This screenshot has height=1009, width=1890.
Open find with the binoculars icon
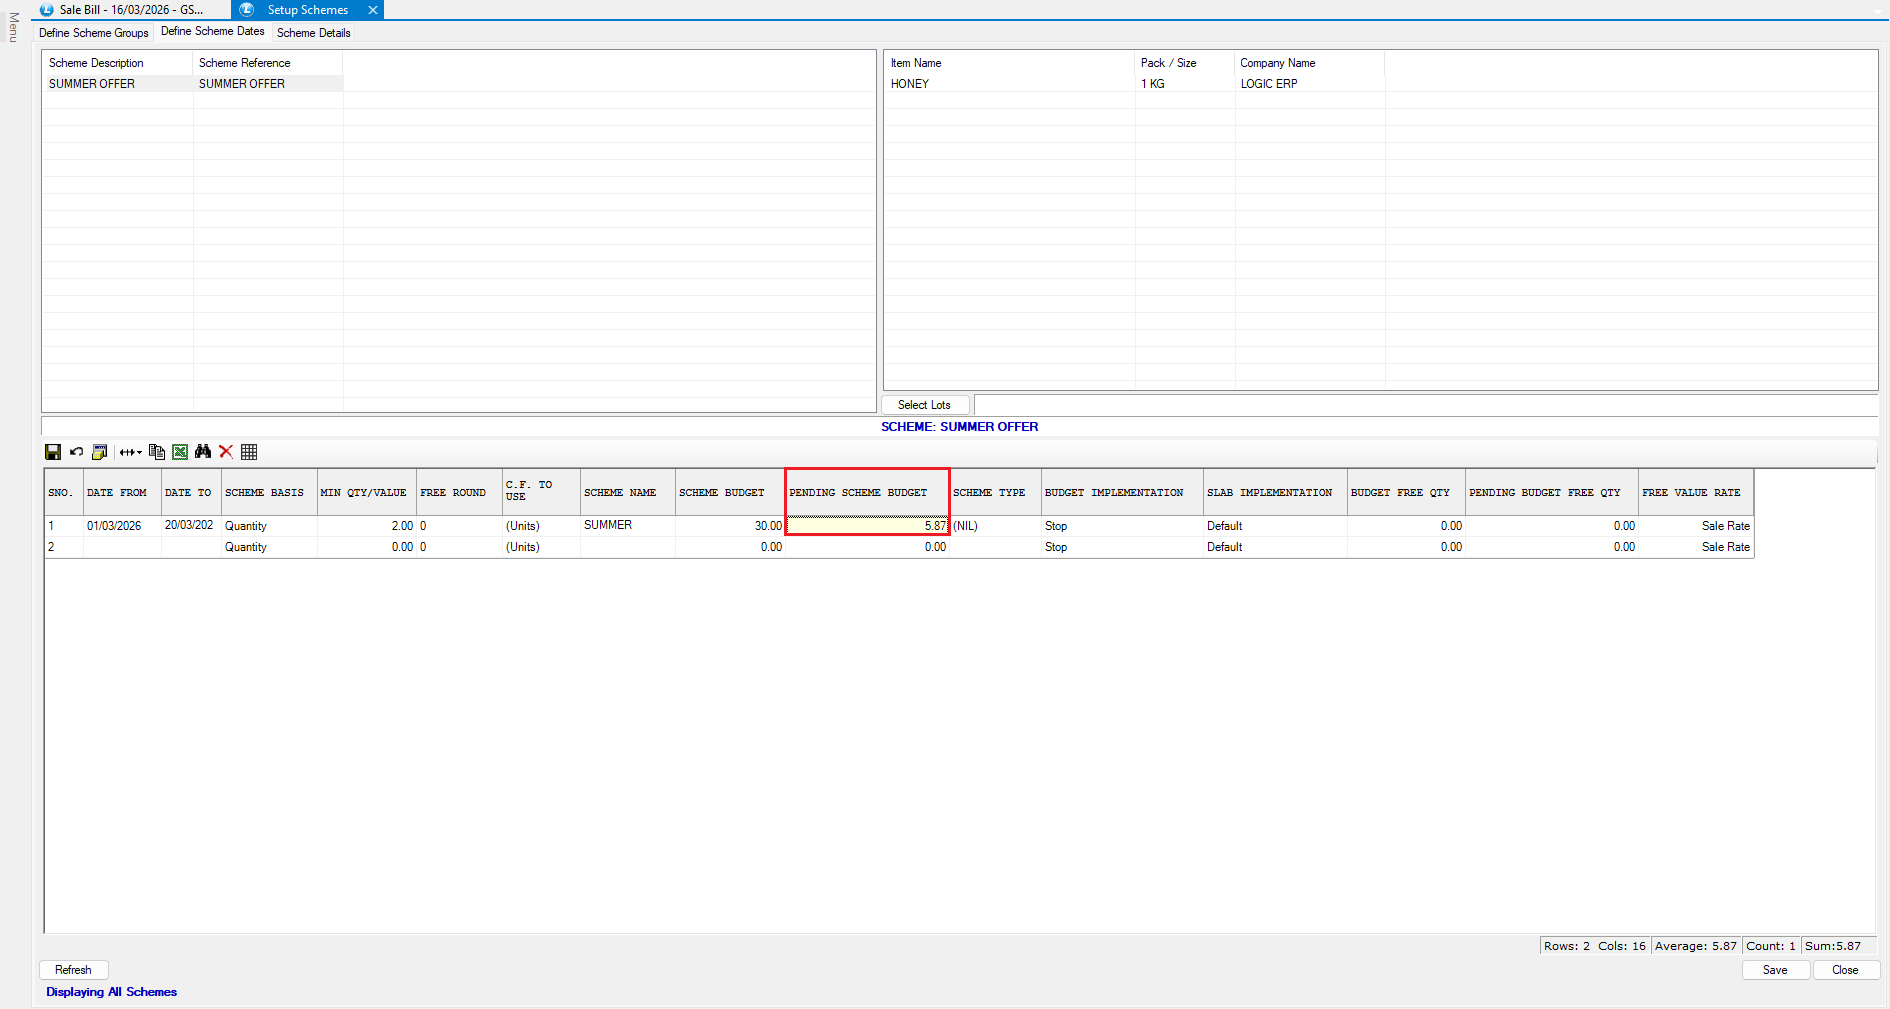pos(203,452)
